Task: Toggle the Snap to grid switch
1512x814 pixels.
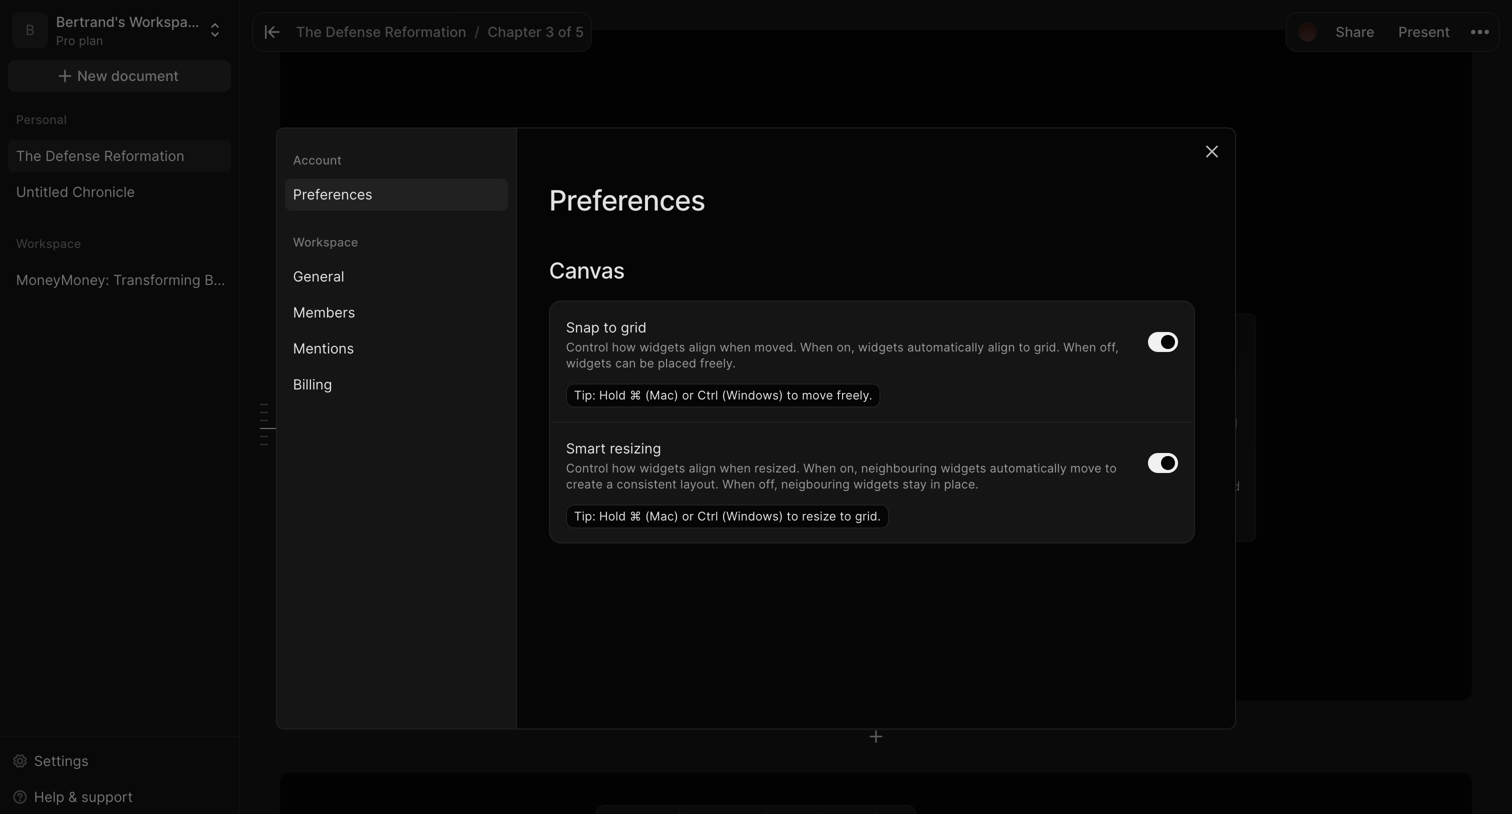Action: click(x=1162, y=342)
